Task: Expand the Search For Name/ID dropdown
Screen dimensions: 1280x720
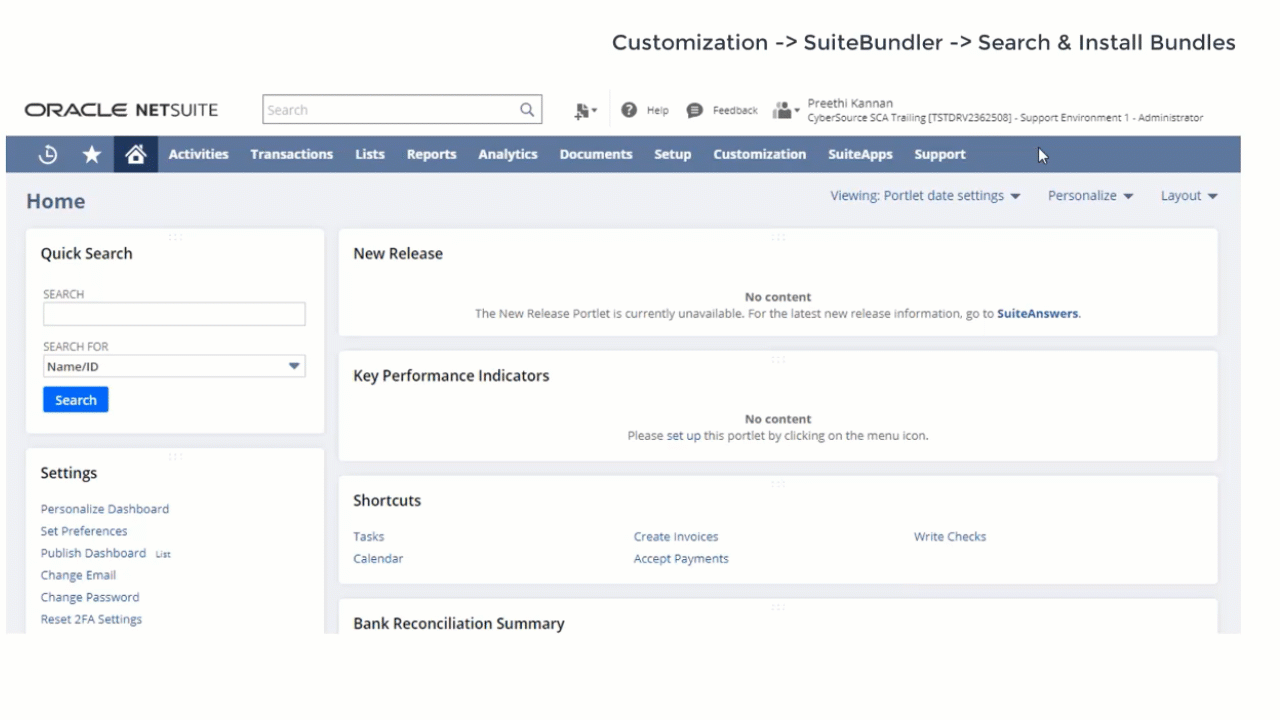Action: (x=294, y=366)
